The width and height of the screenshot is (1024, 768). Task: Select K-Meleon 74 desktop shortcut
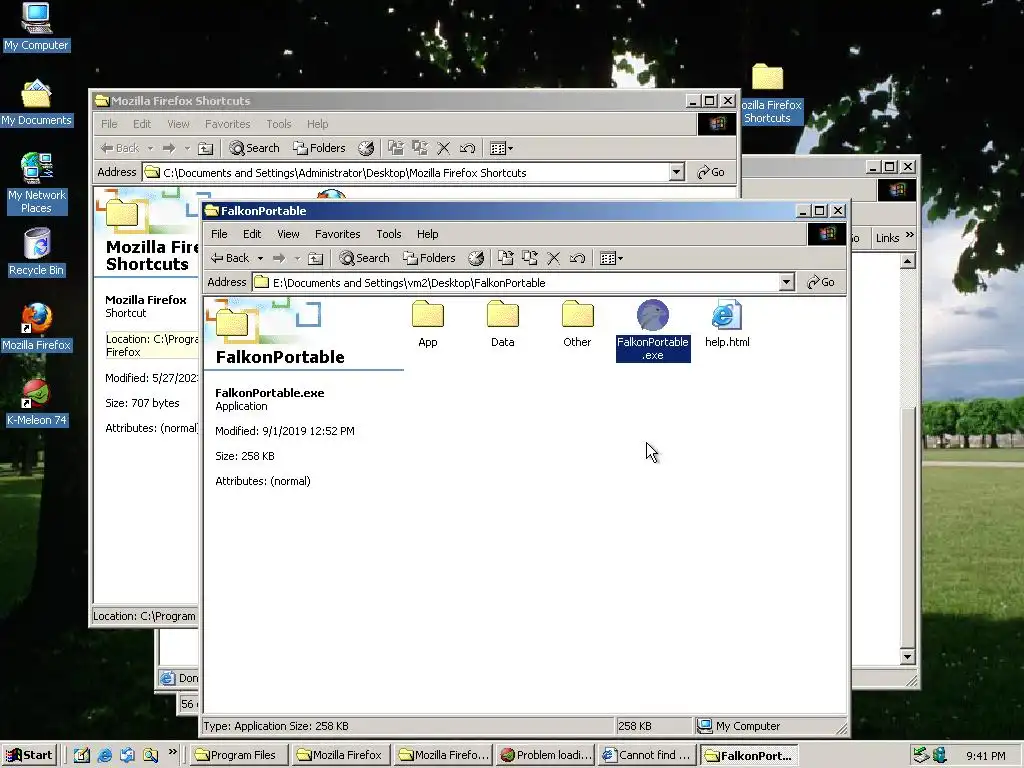(37, 403)
